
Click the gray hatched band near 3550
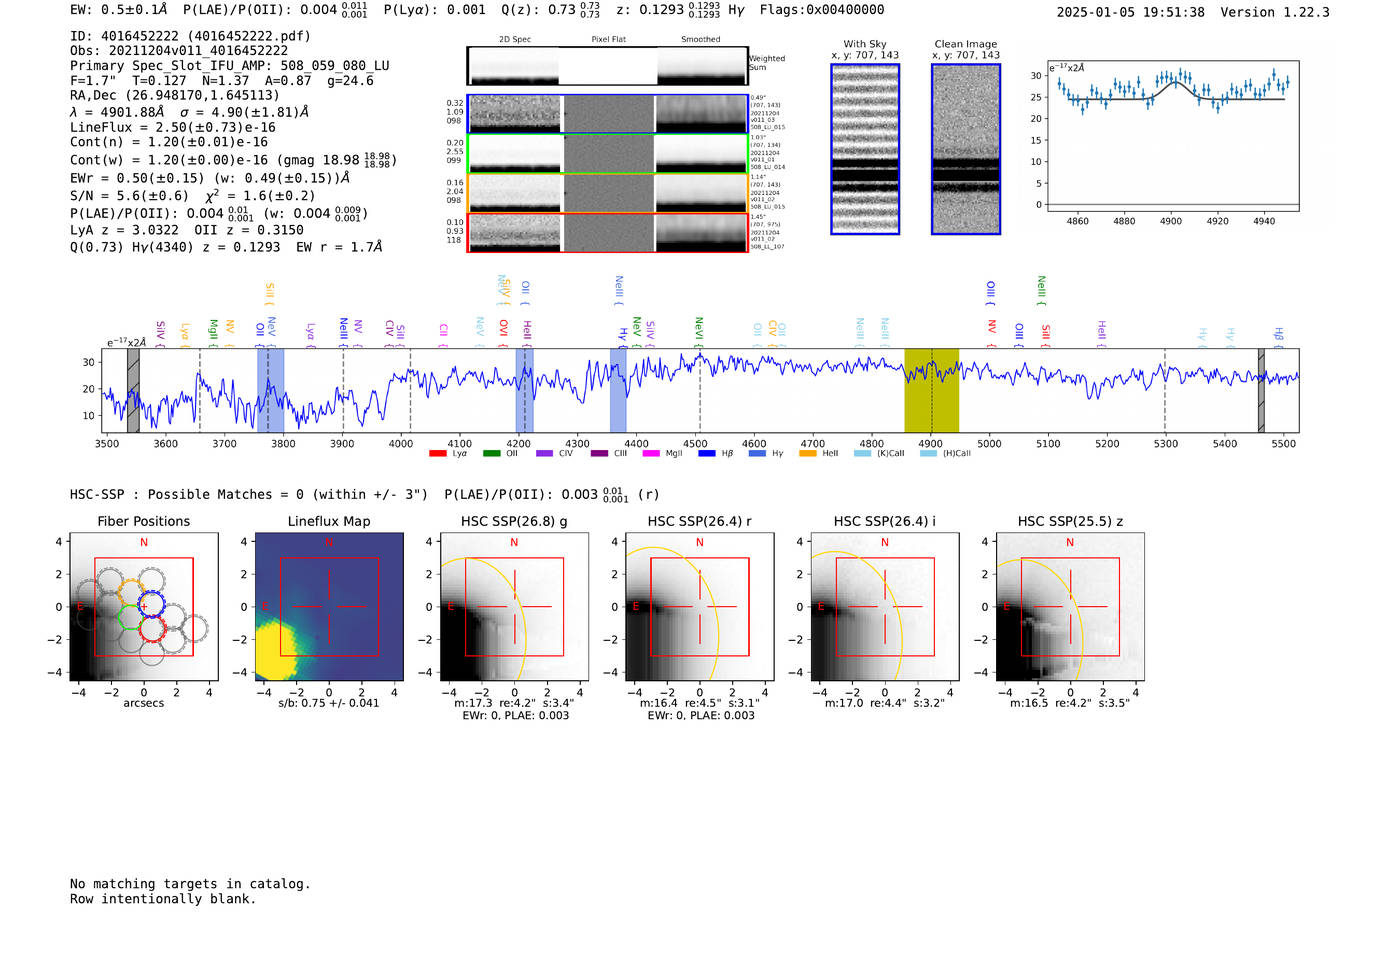coord(133,391)
